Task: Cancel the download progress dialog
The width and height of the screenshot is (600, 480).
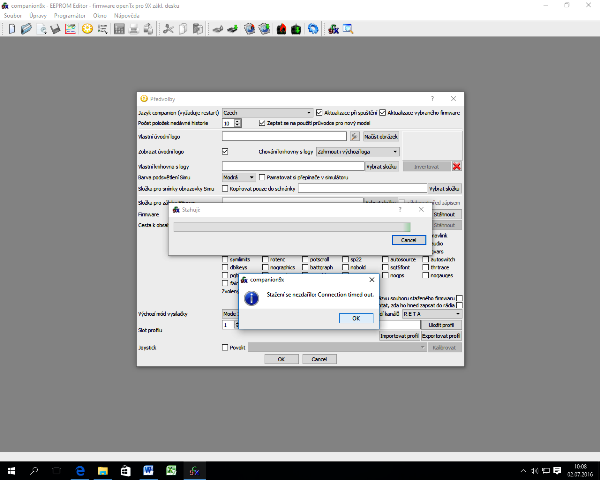Action: (408, 240)
